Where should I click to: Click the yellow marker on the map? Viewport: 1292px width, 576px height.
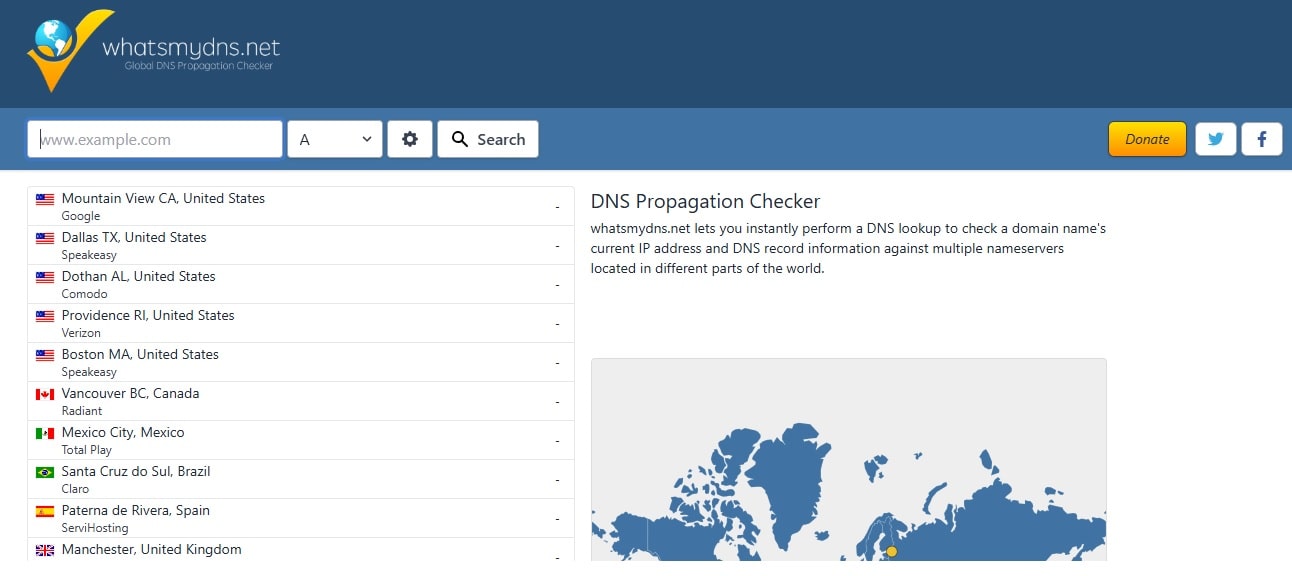coord(892,551)
